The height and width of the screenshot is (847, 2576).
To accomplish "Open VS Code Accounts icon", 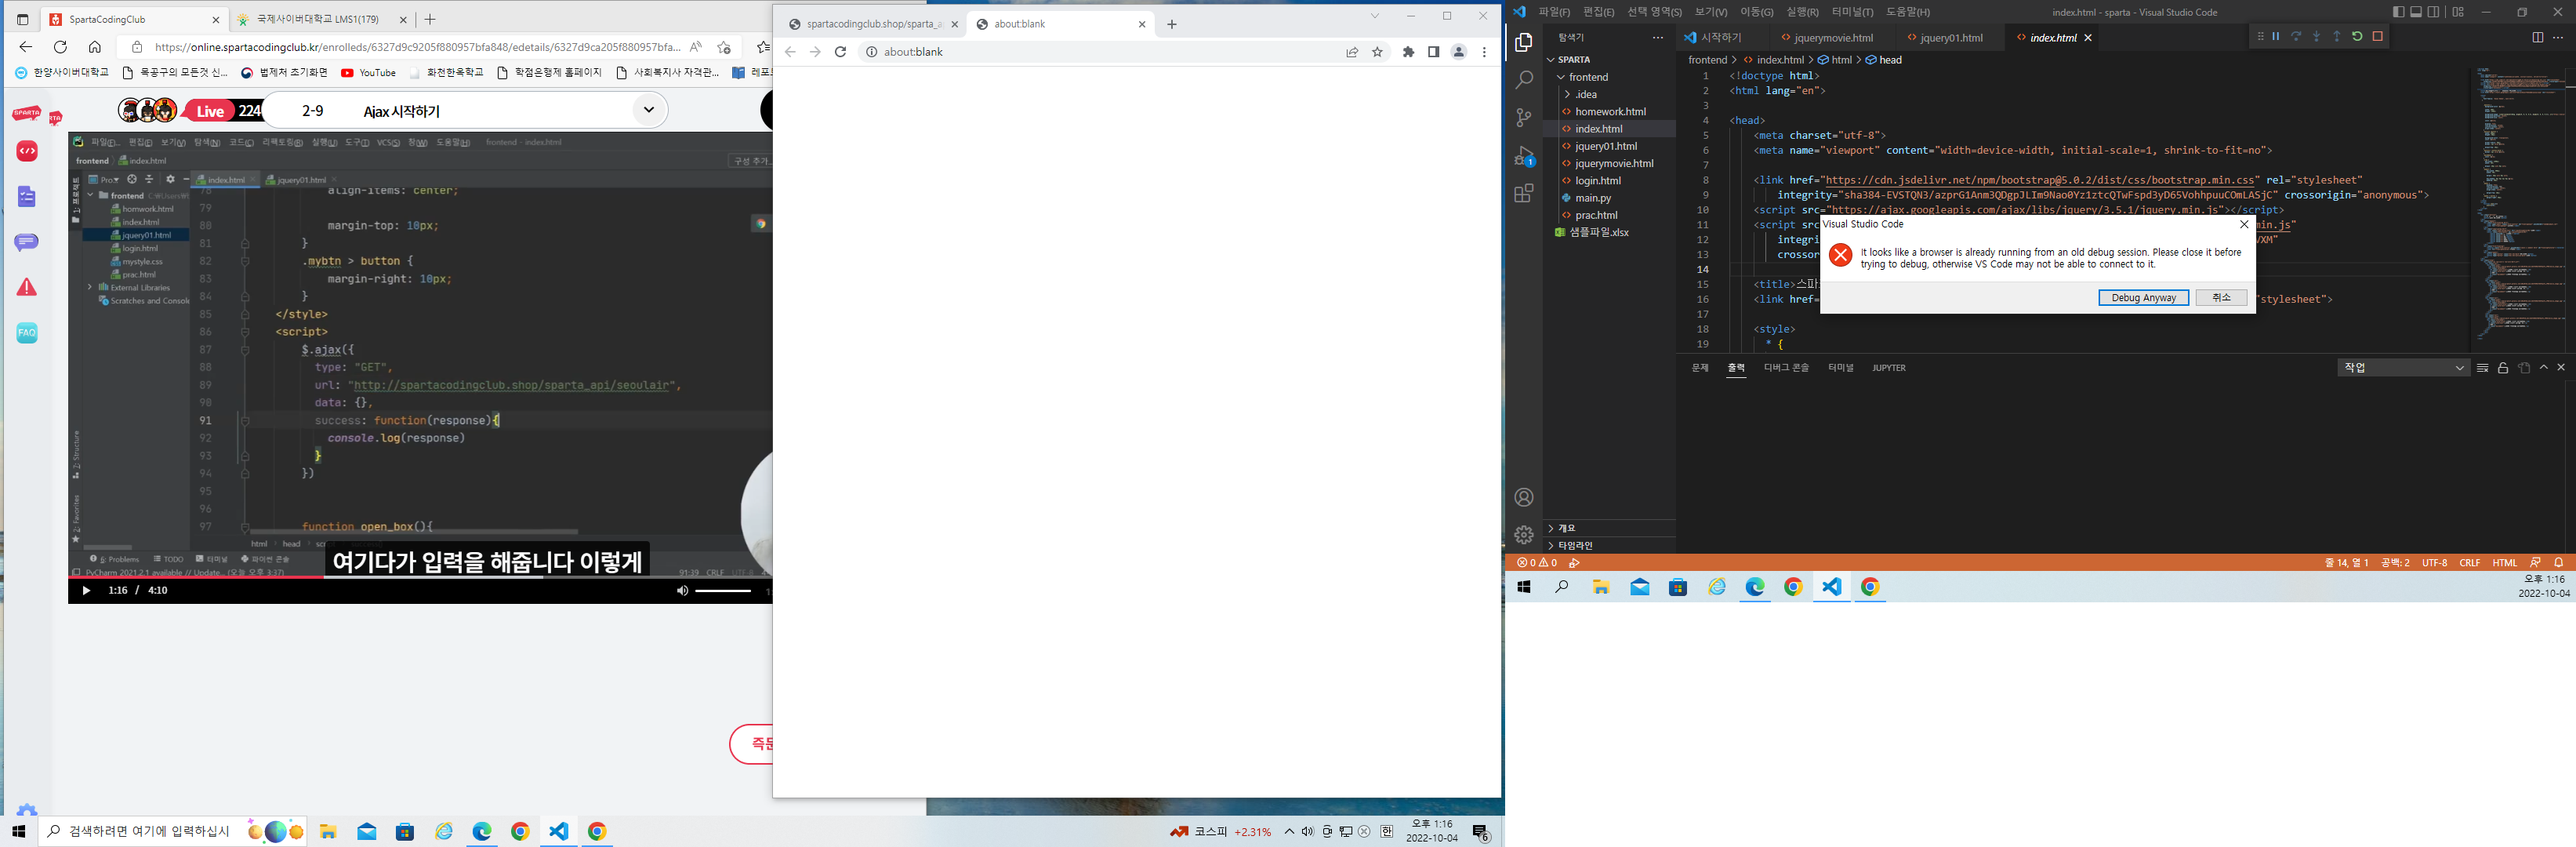I will [1524, 497].
